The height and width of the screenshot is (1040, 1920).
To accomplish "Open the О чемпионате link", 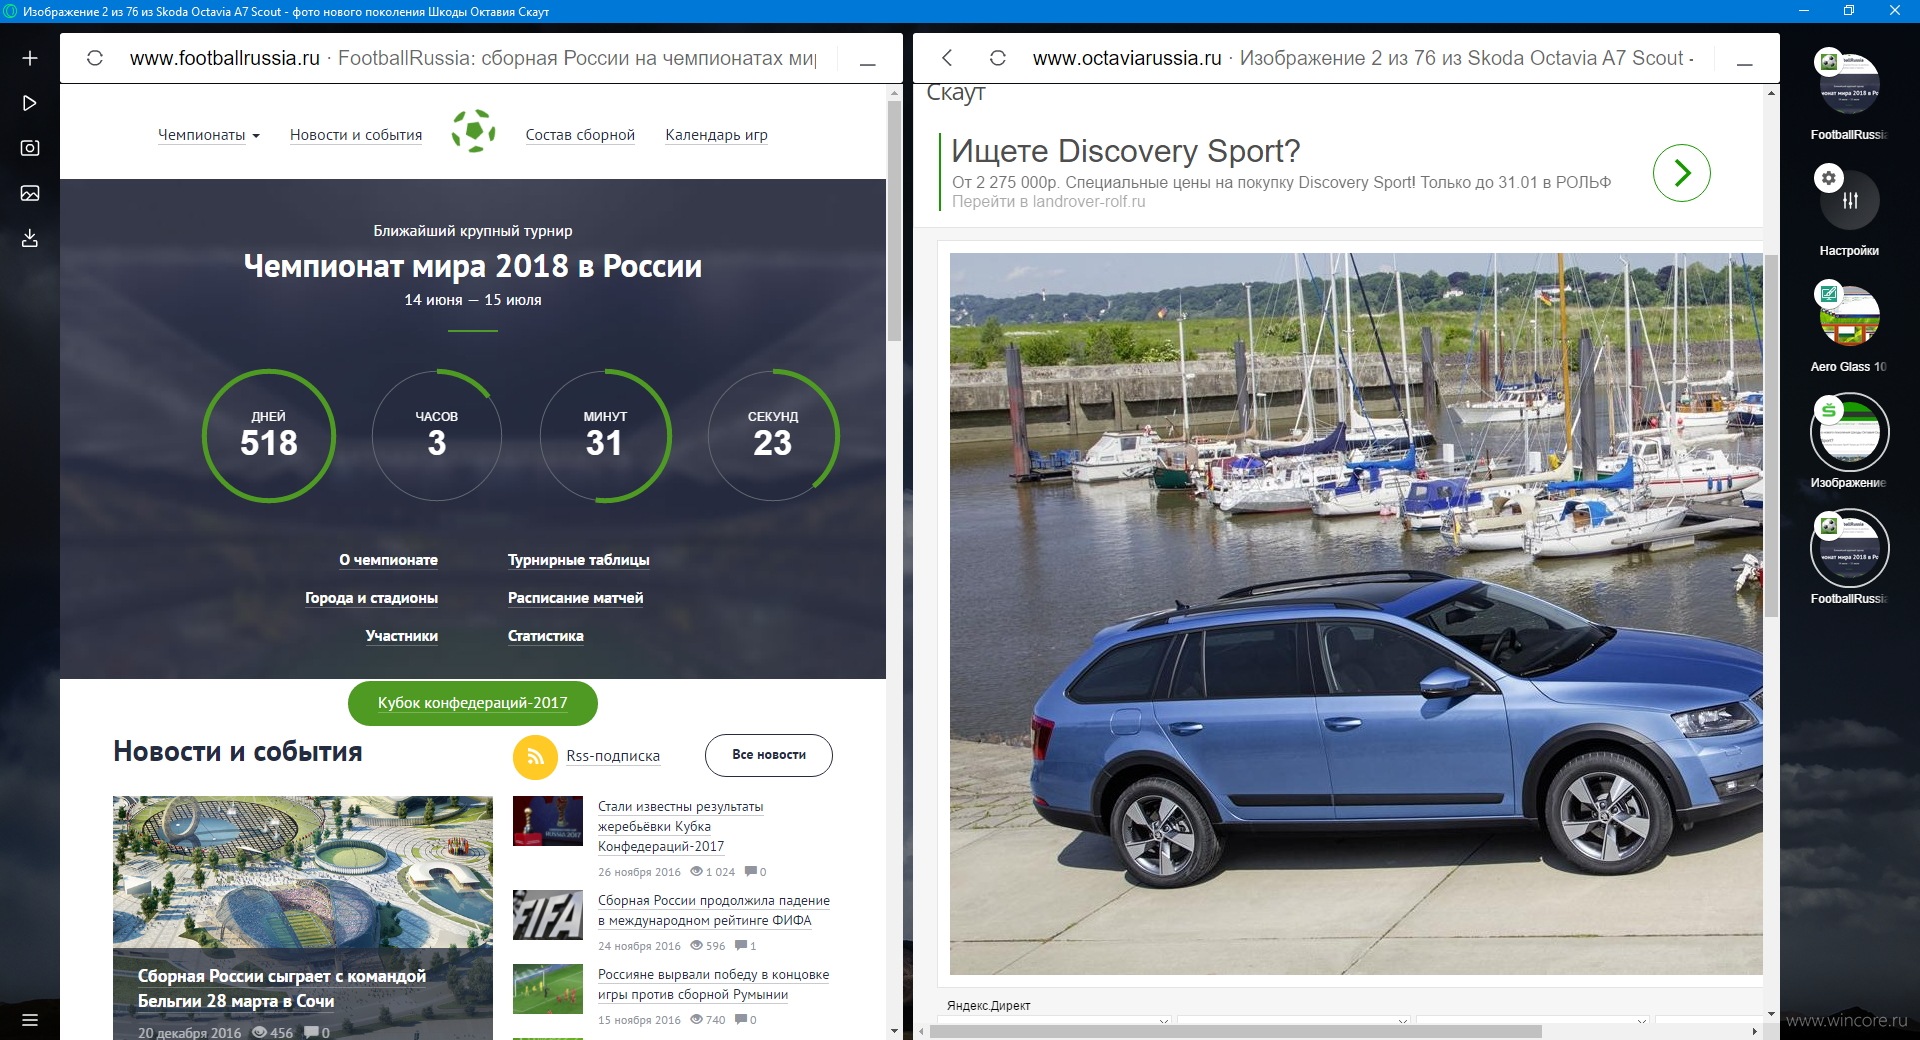I will point(388,560).
